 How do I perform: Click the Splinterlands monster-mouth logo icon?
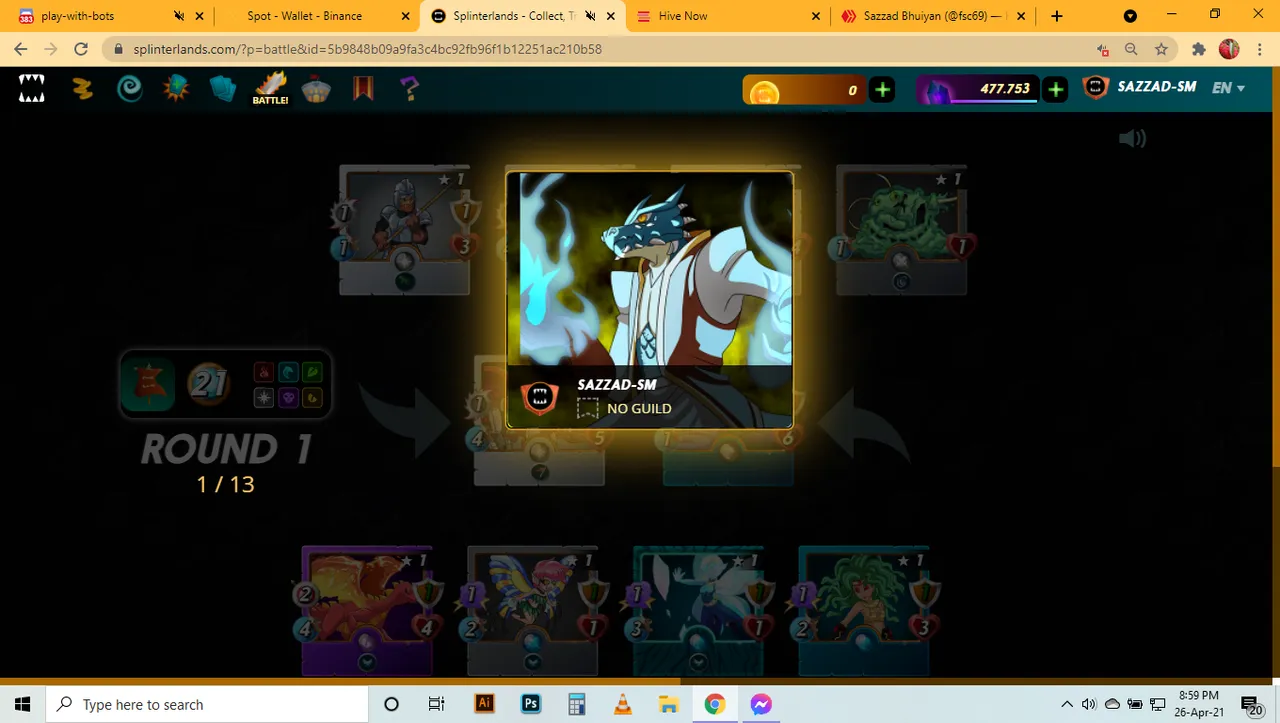pyautogui.click(x=32, y=88)
